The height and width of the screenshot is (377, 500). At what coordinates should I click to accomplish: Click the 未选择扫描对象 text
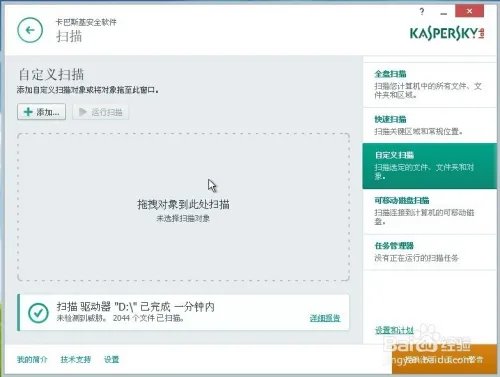click(x=183, y=219)
